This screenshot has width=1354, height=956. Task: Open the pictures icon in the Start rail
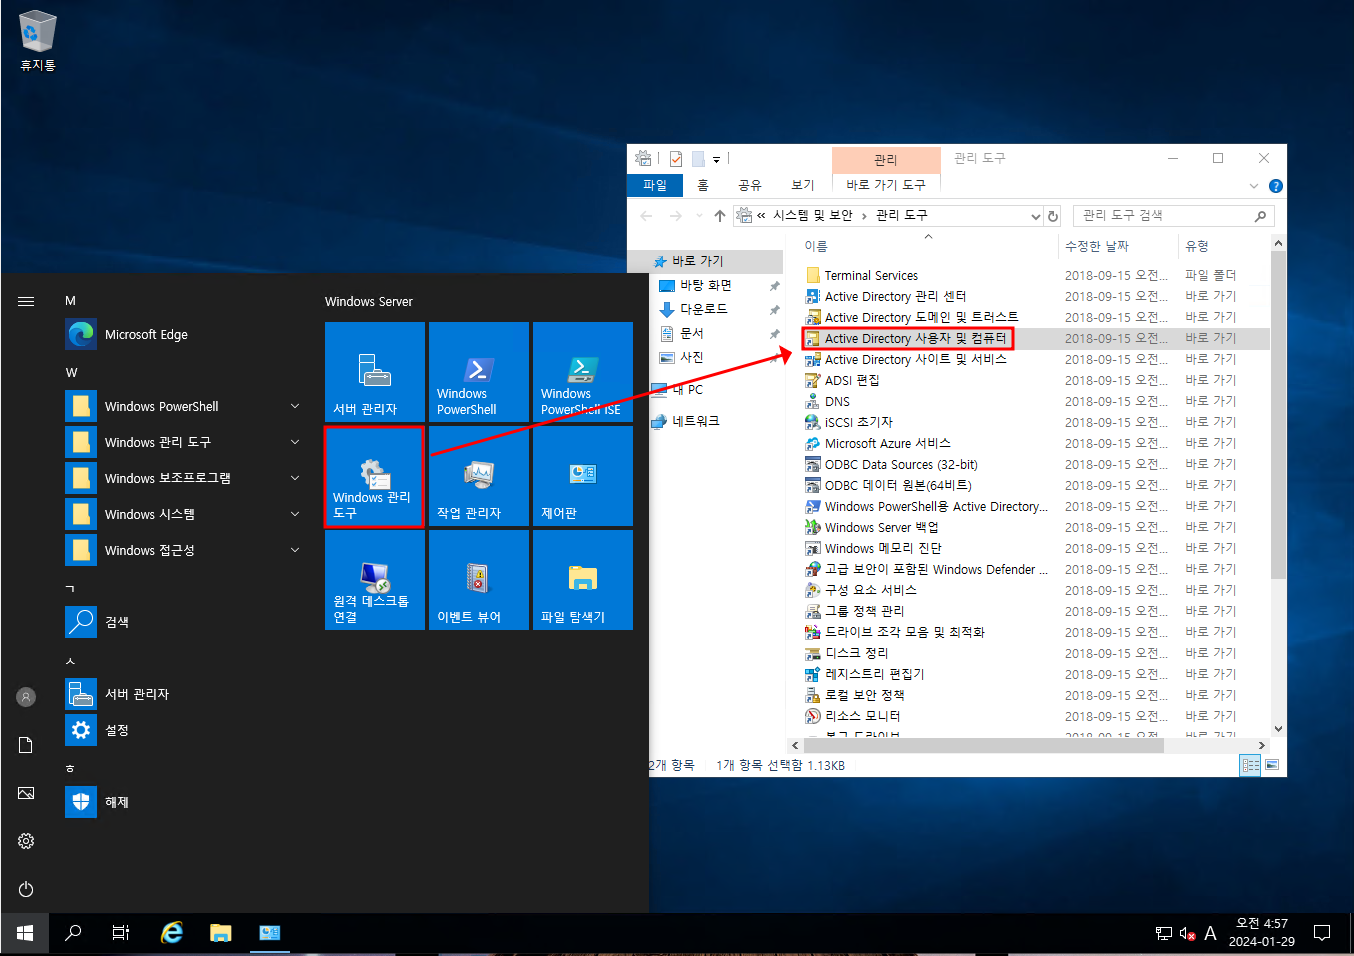click(x=26, y=793)
